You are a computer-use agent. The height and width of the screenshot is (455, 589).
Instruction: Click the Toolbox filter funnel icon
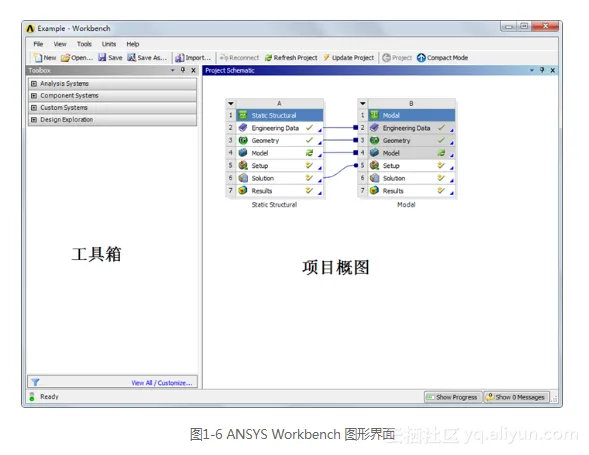click(35, 382)
